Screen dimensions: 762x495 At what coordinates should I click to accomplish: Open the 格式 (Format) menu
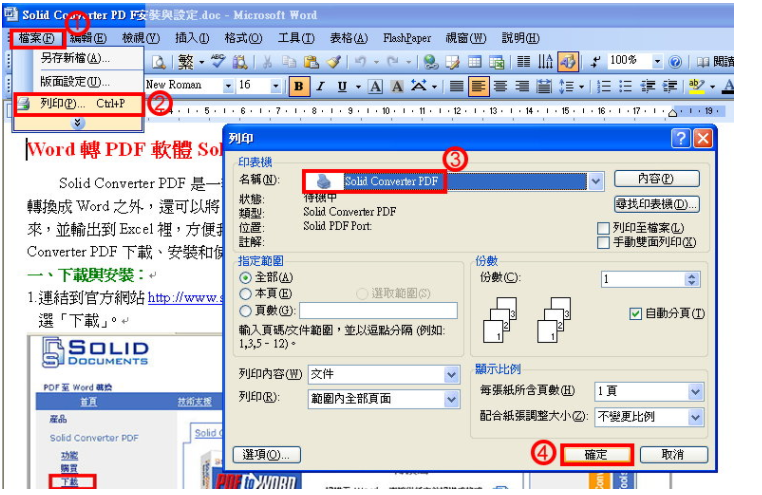(x=243, y=38)
